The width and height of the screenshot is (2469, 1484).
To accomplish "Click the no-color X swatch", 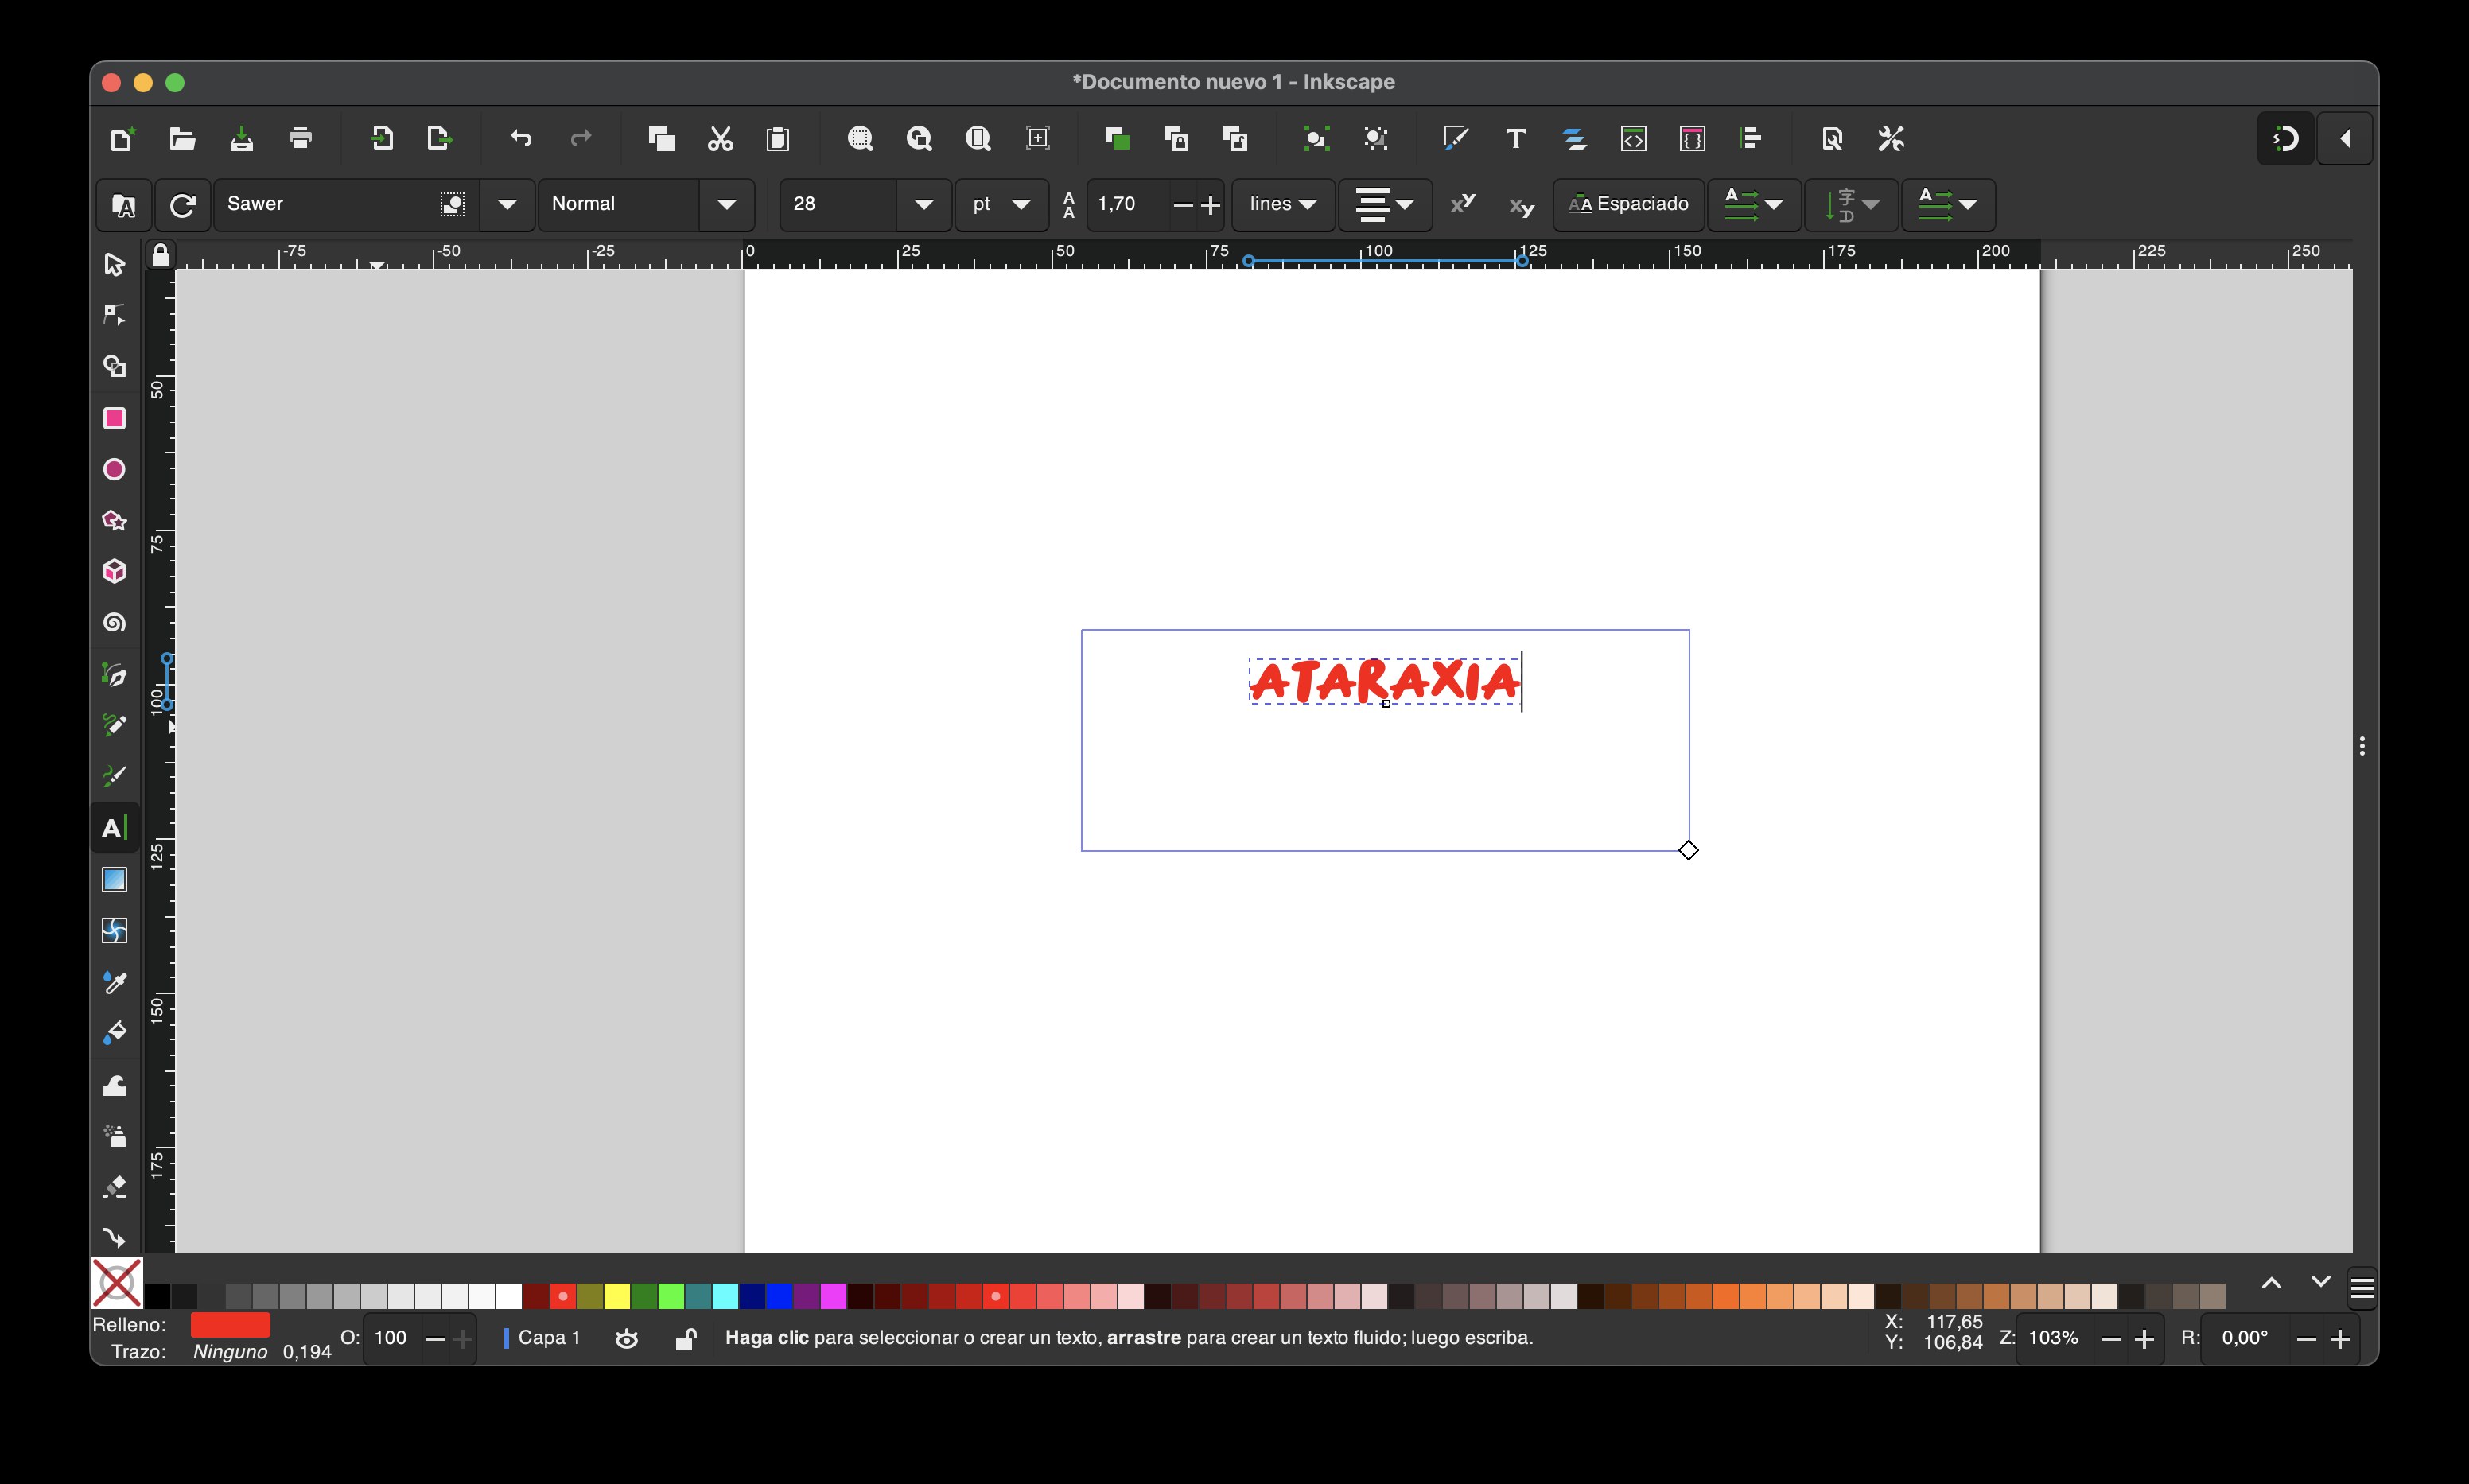I will click(x=117, y=1283).
